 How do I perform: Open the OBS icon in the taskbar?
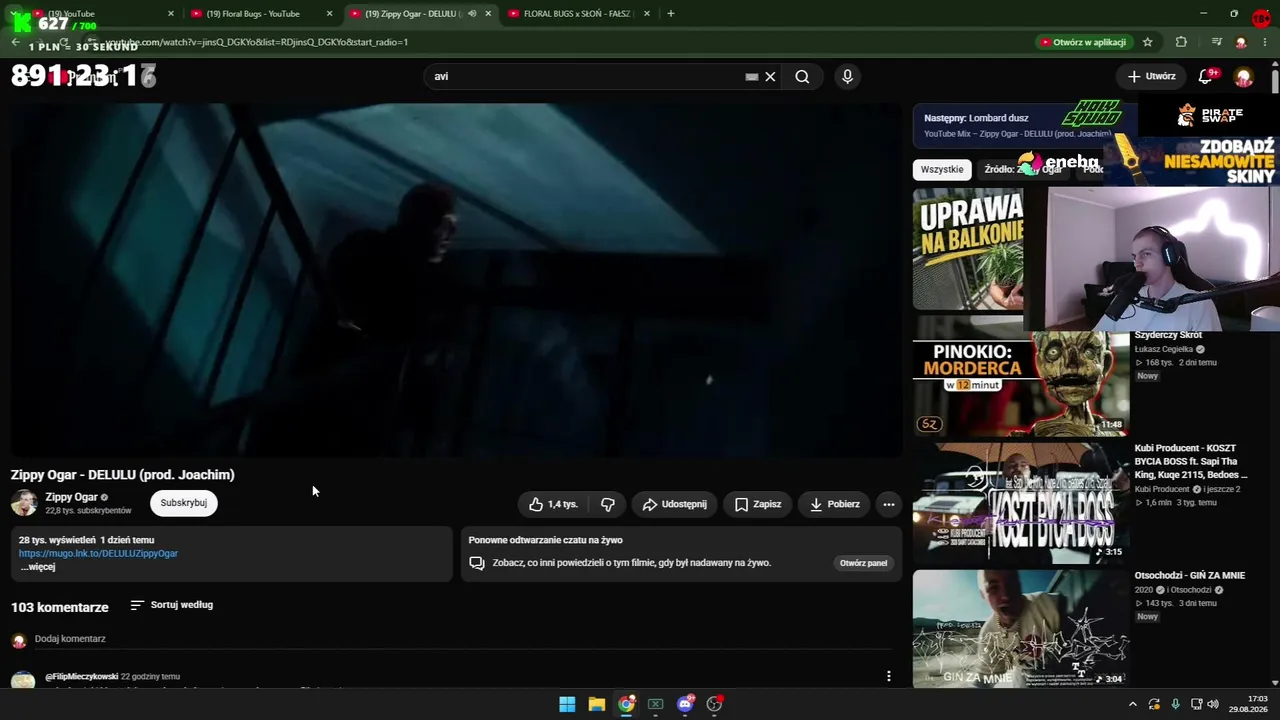(x=714, y=704)
